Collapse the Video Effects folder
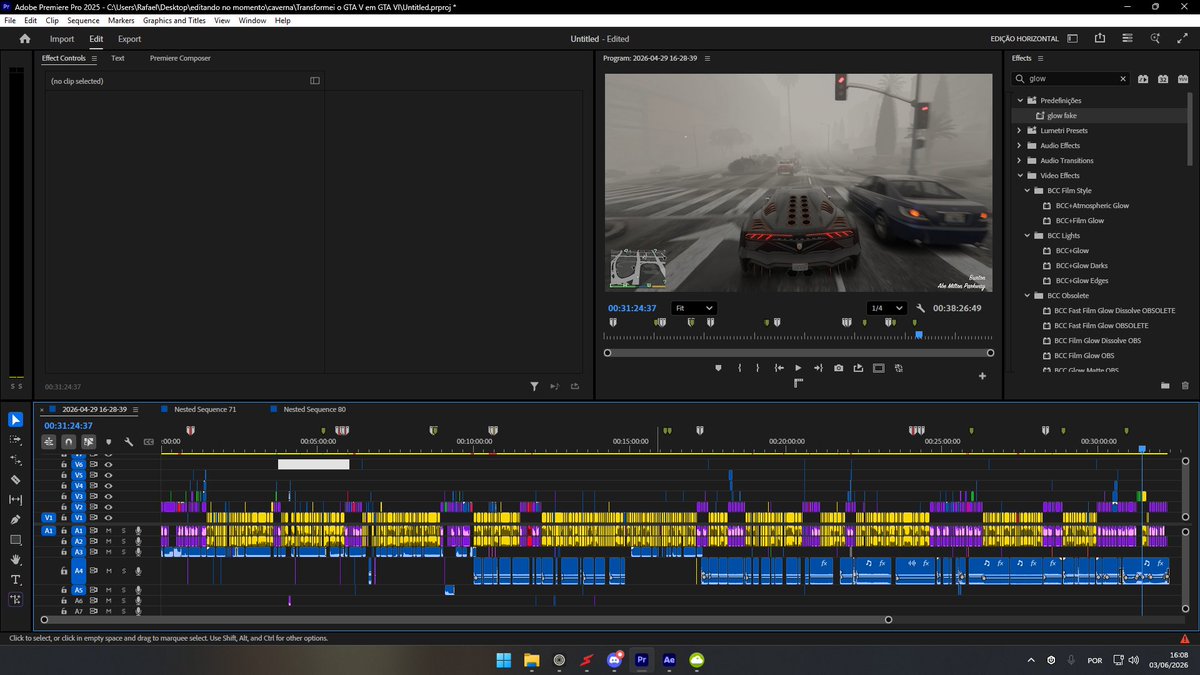Viewport: 1200px width, 675px height. coord(1019,175)
